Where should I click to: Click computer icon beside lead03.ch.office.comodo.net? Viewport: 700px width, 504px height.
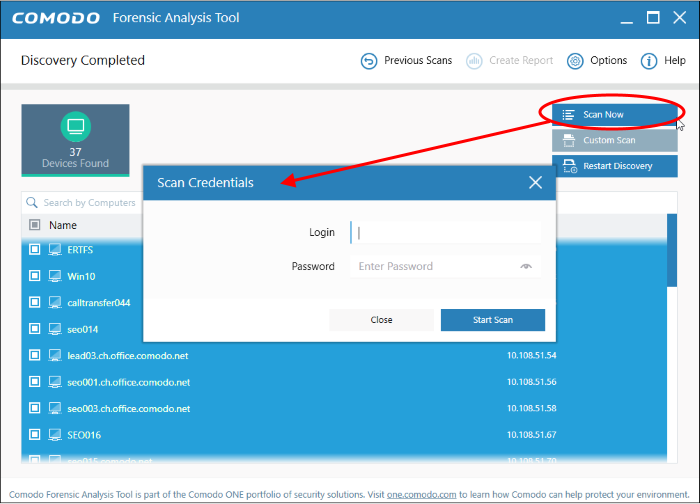(55, 356)
